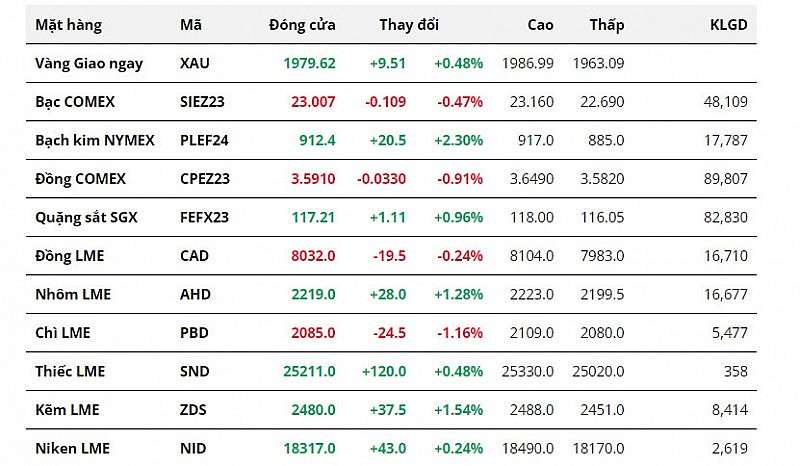Screen dimensions: 800x466
Task: Click the Thấp column header
Action: pos(607,25)
